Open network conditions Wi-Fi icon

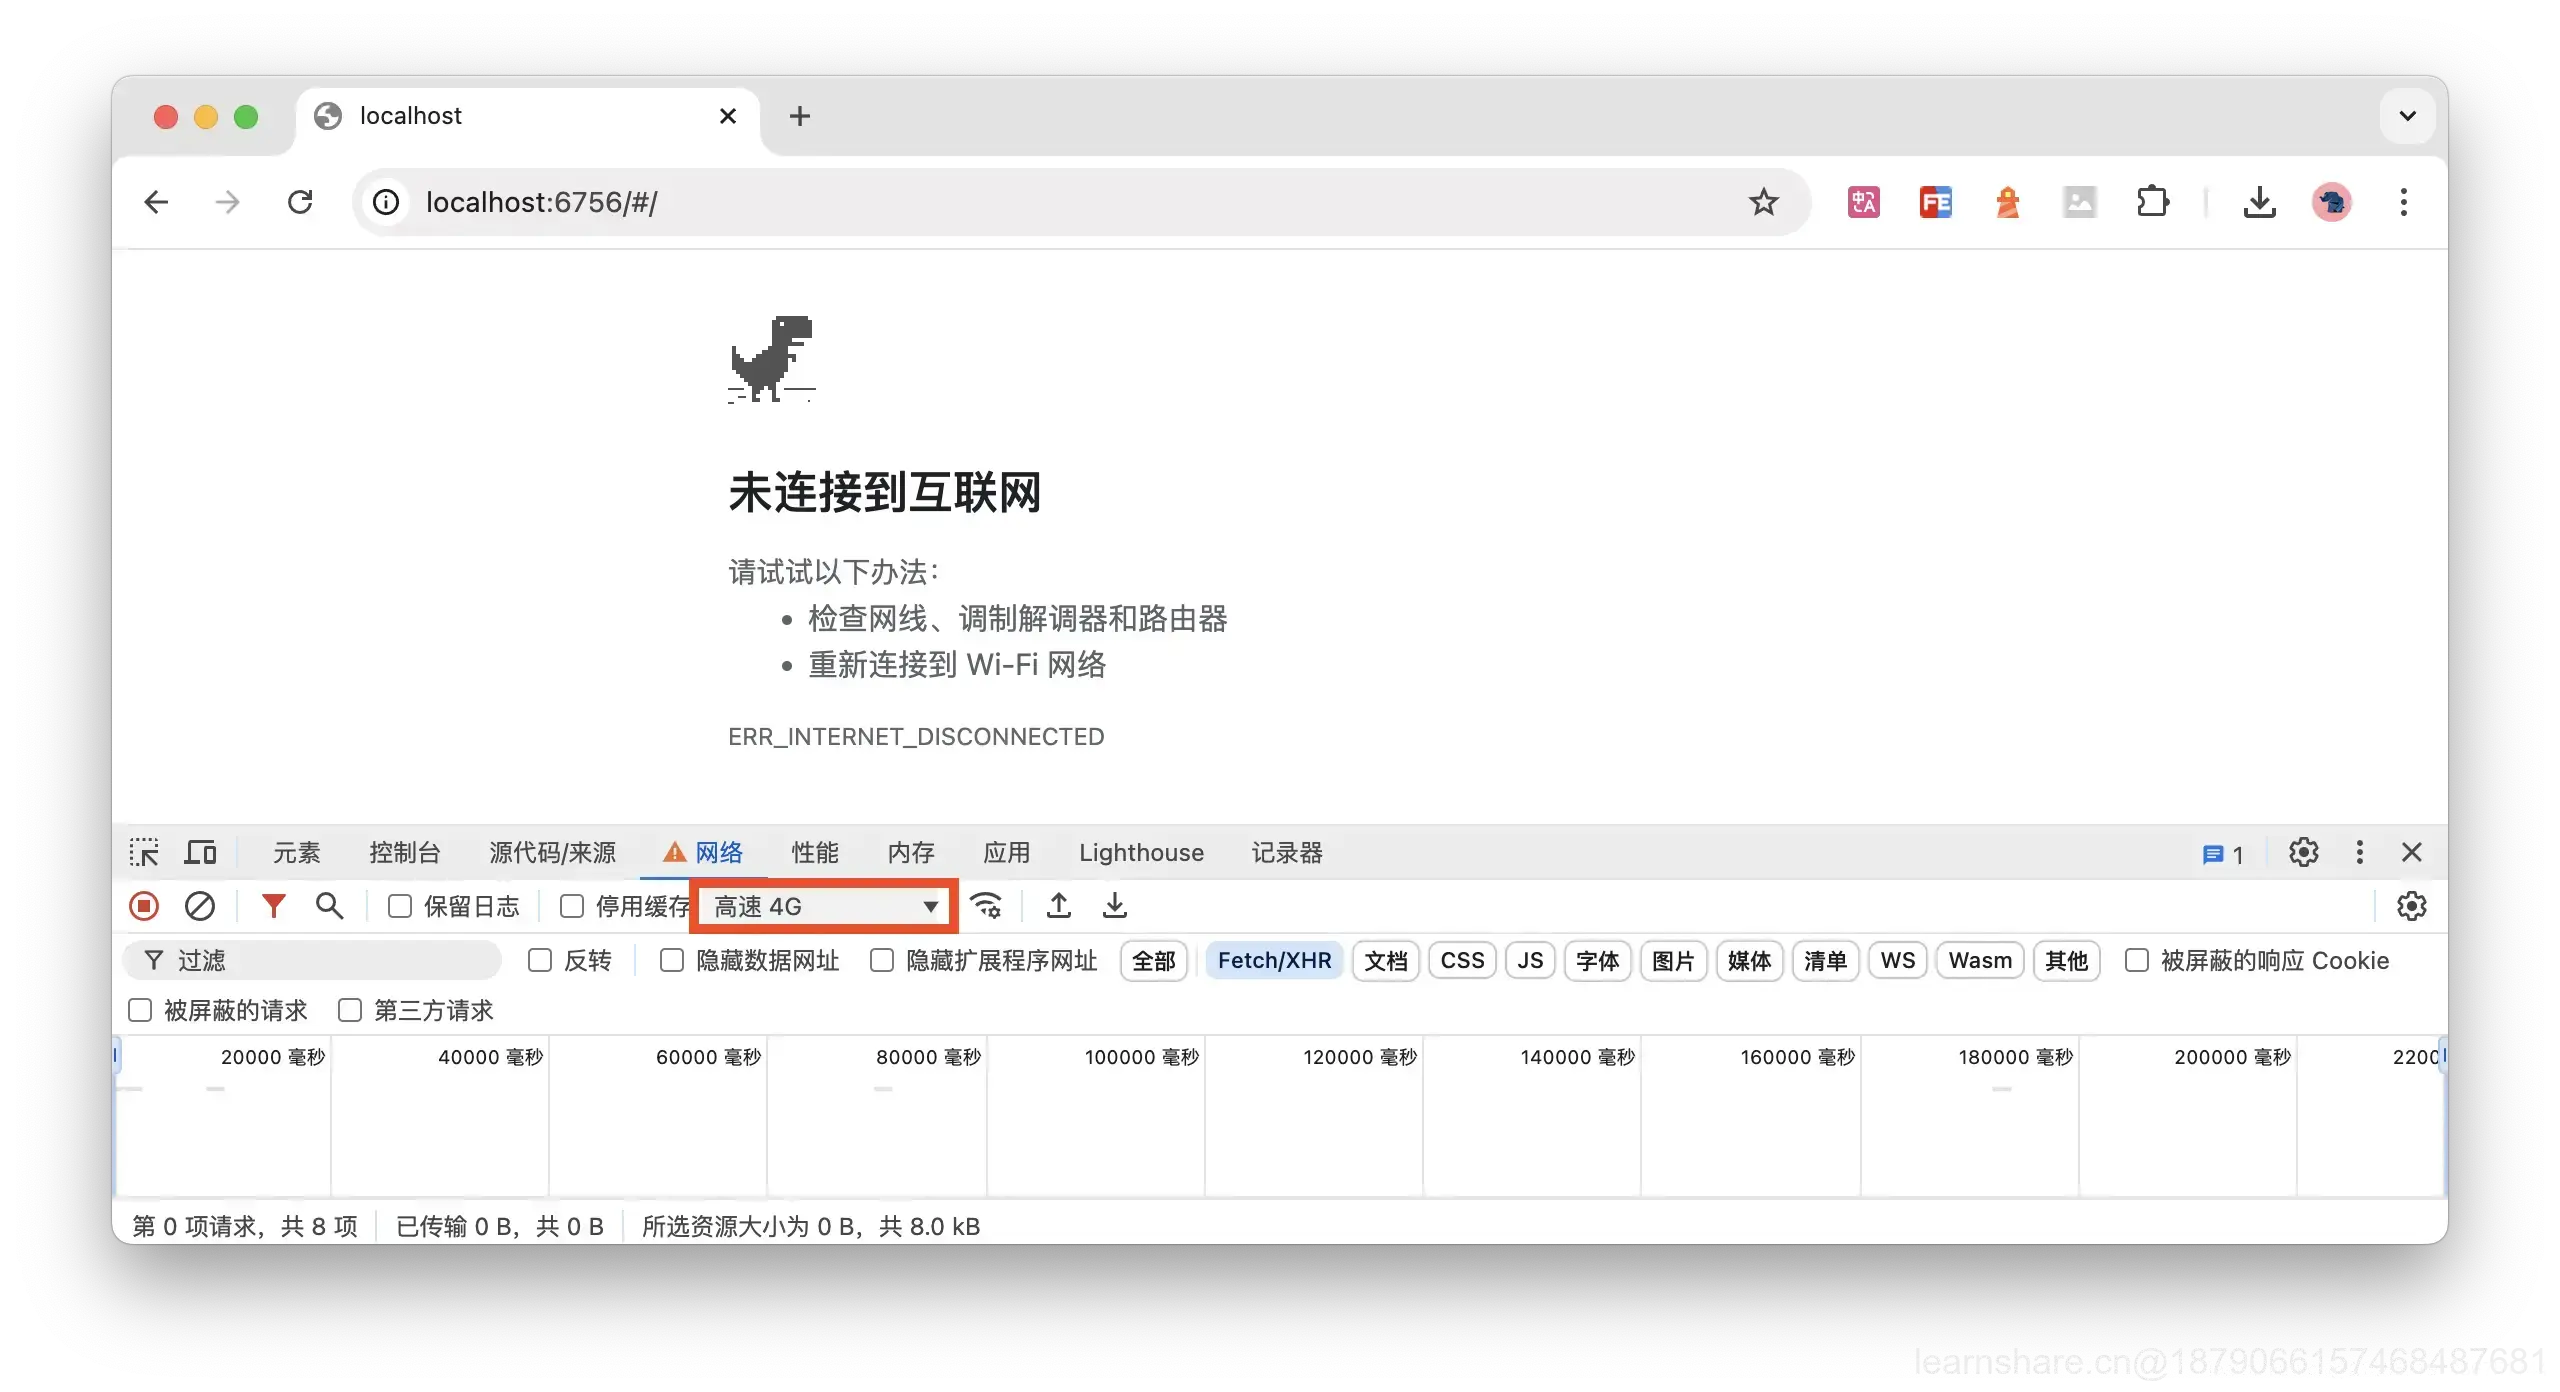986,906
